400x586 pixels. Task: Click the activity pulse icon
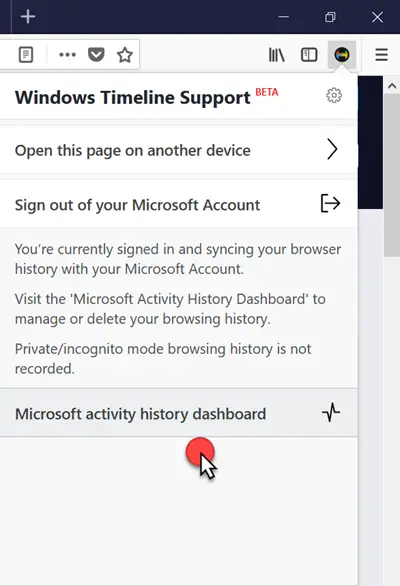click(331, 412)
